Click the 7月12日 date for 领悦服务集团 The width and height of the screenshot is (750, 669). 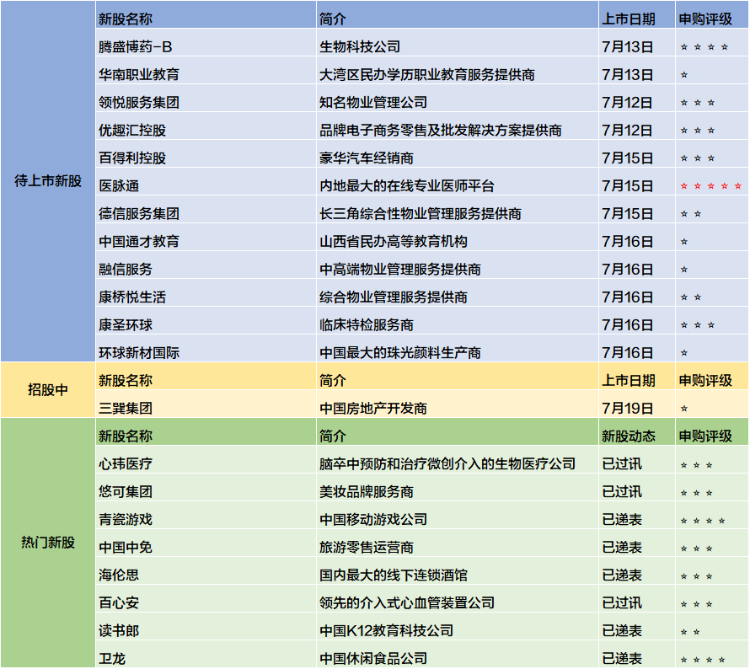click(x=627, y=102)
